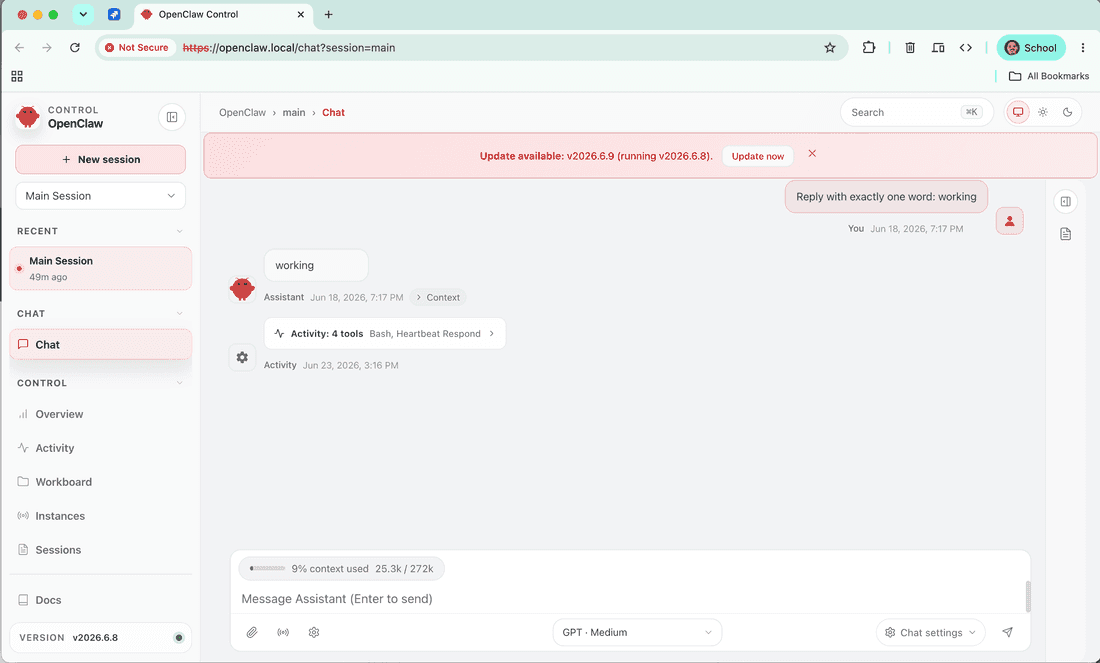The height and width of the screenshot is (663, 1100).
Task: Select system theme monitor icon
Action: (x=1018, y=112)
